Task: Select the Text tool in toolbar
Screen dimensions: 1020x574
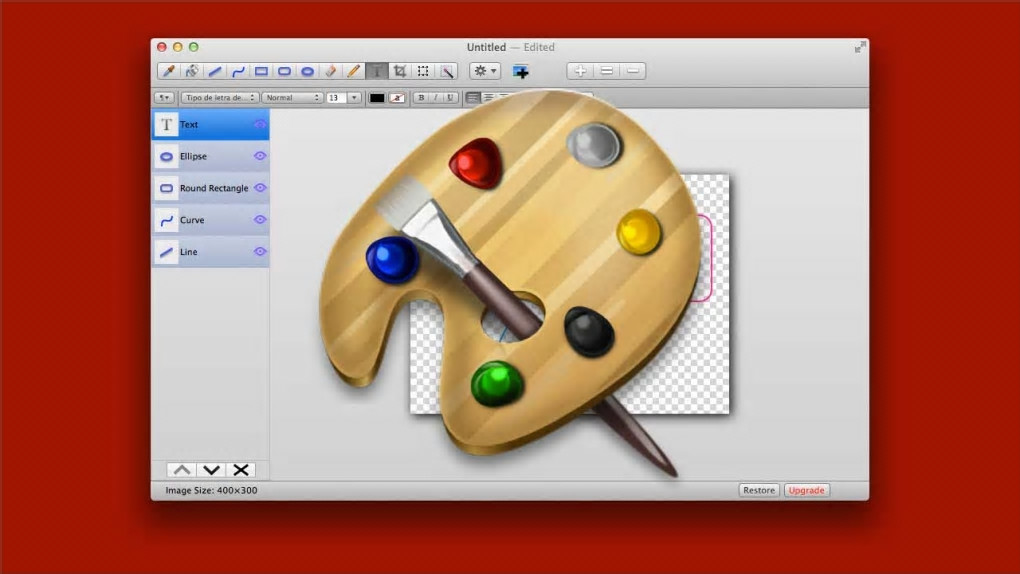Action: click(377, 71)
